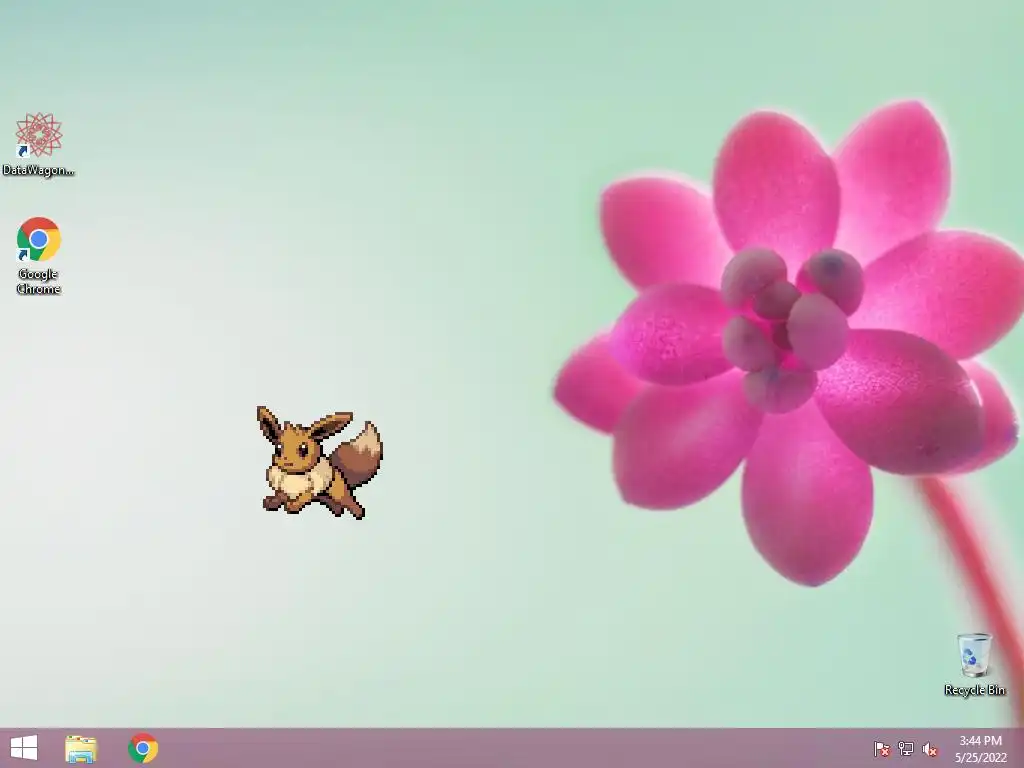
Task: Select the Recycle Bin icon
Action: [974, 664]
